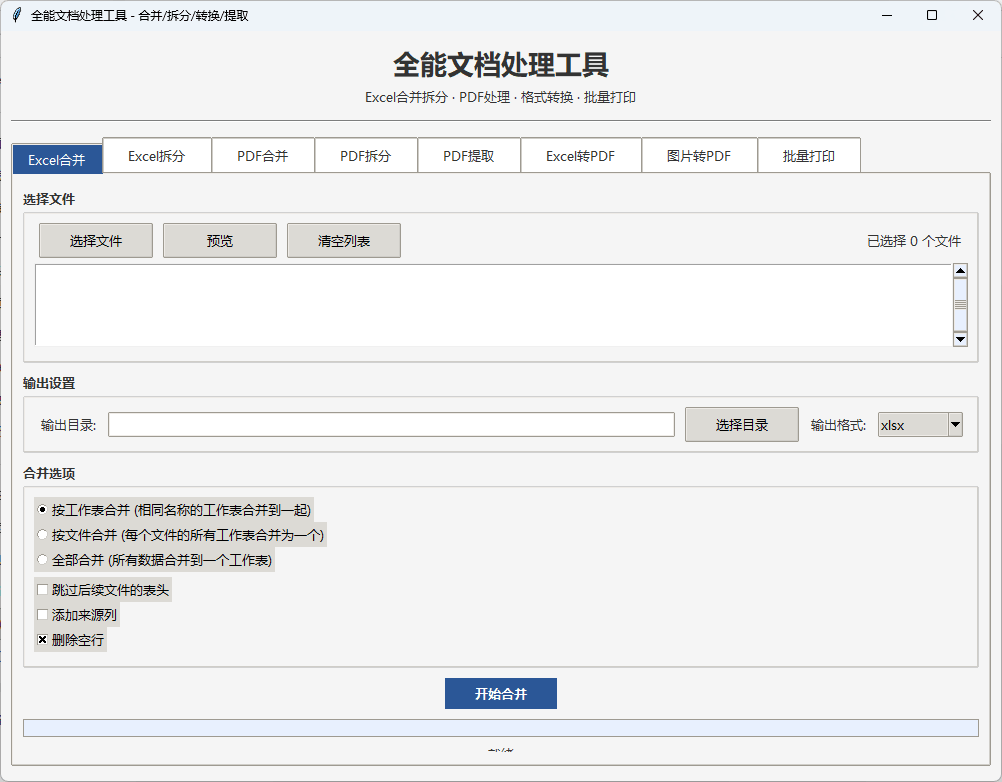Image resolution: width=1002 pixels, height=782 pixels.
Task: Maximize the window
Action: point(932,15)
